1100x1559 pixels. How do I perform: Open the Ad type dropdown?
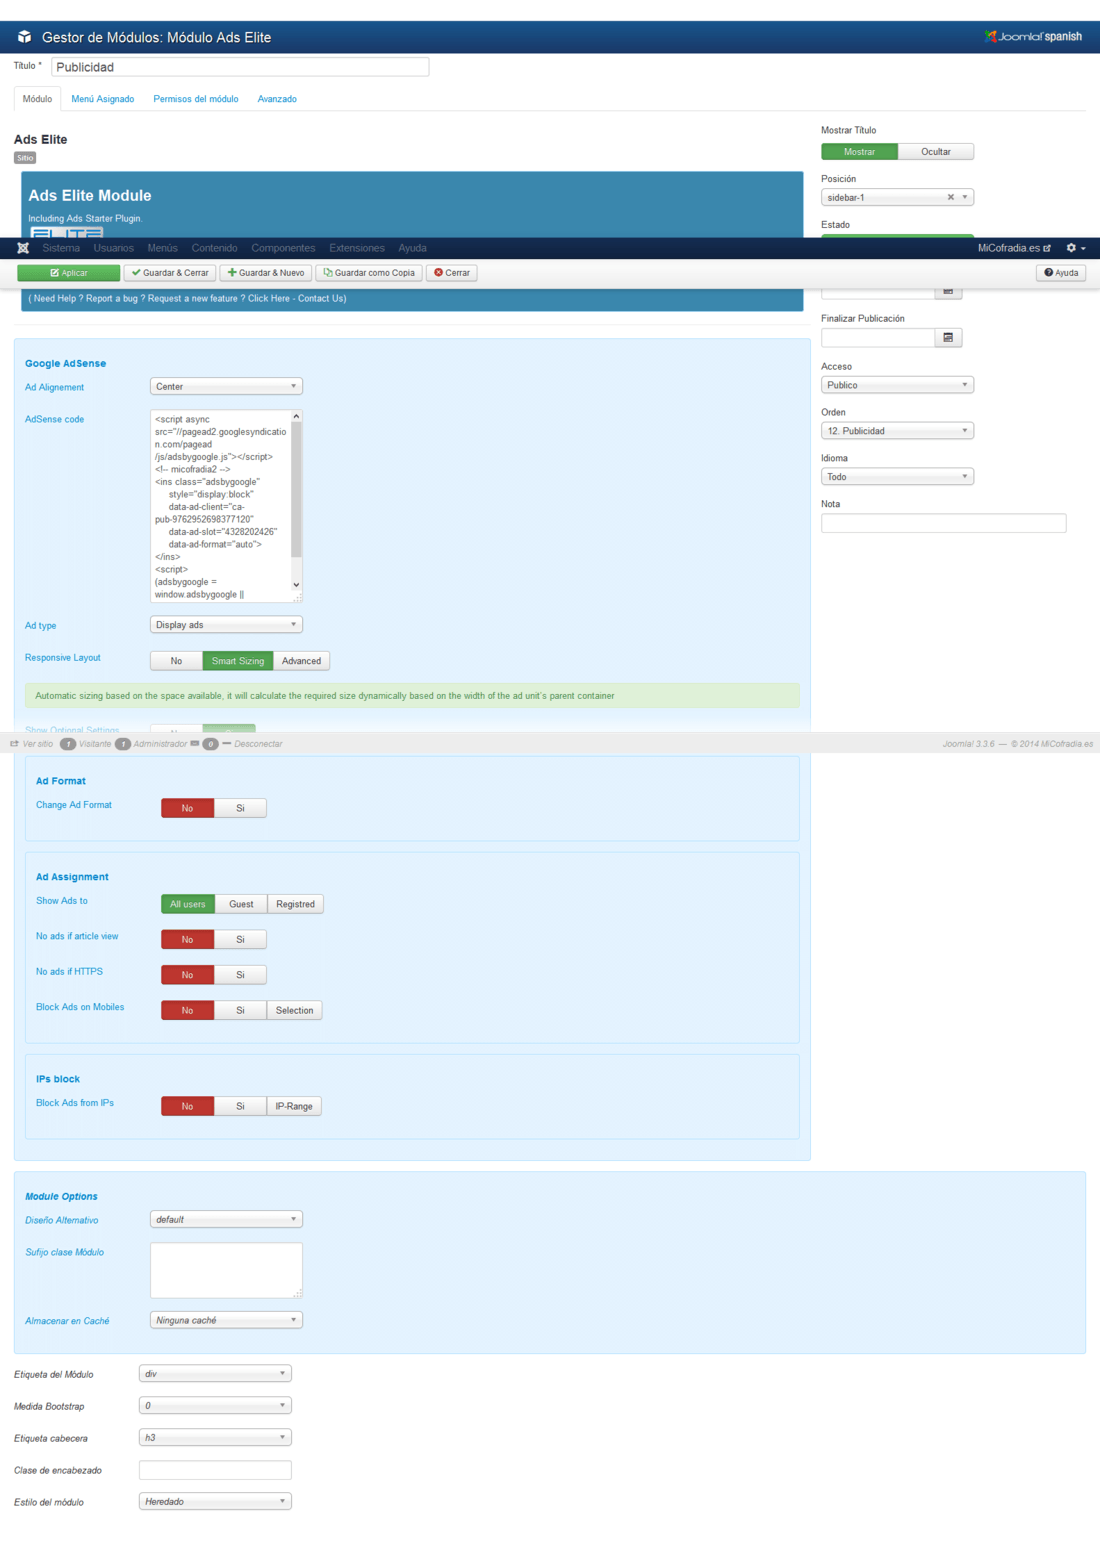tap(226, 625)
